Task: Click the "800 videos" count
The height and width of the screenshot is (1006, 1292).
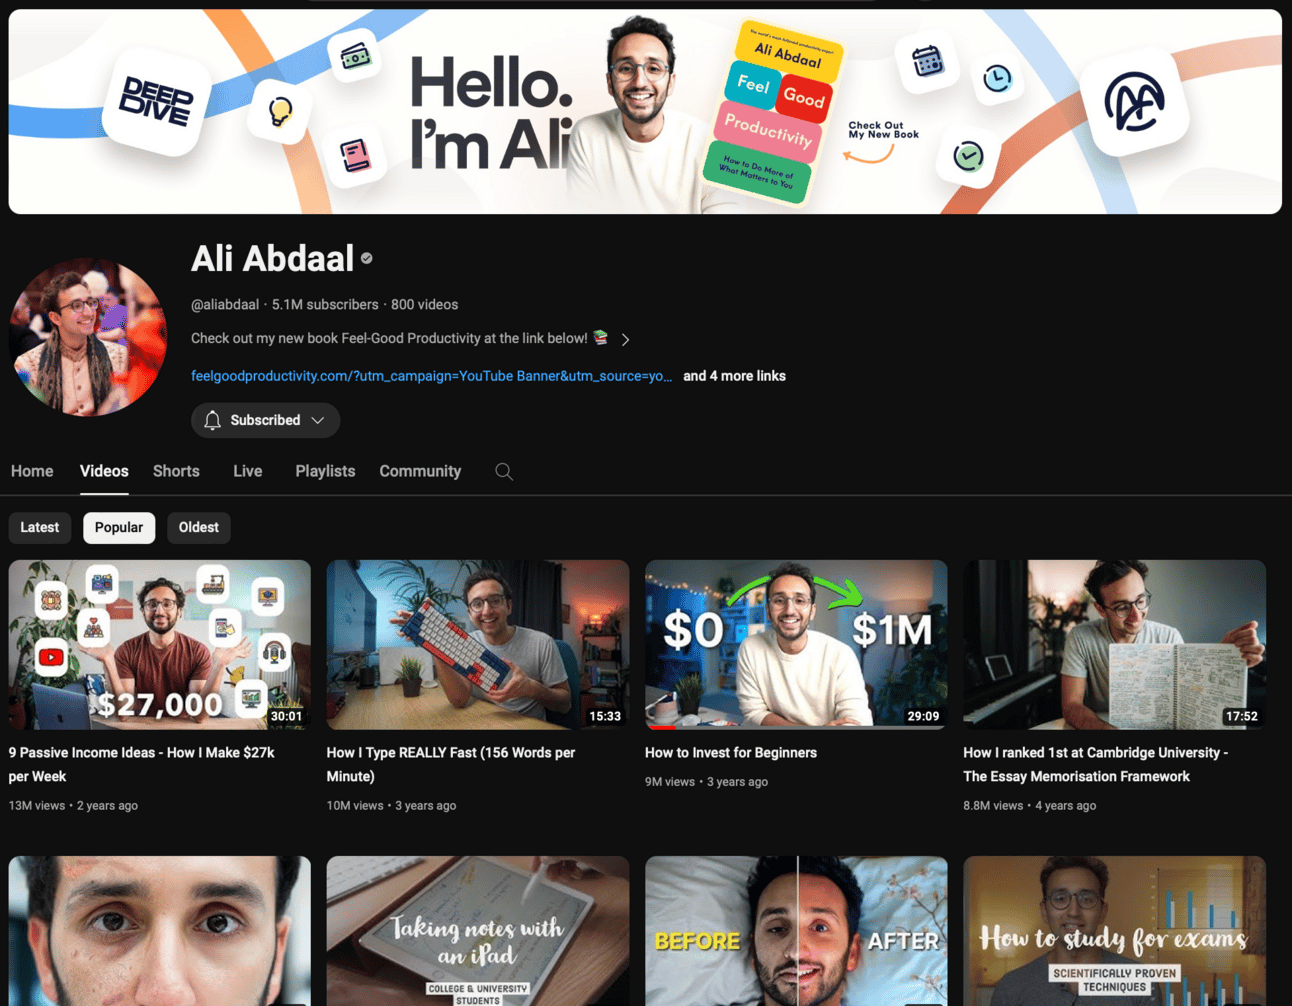Action: [424, 305]
